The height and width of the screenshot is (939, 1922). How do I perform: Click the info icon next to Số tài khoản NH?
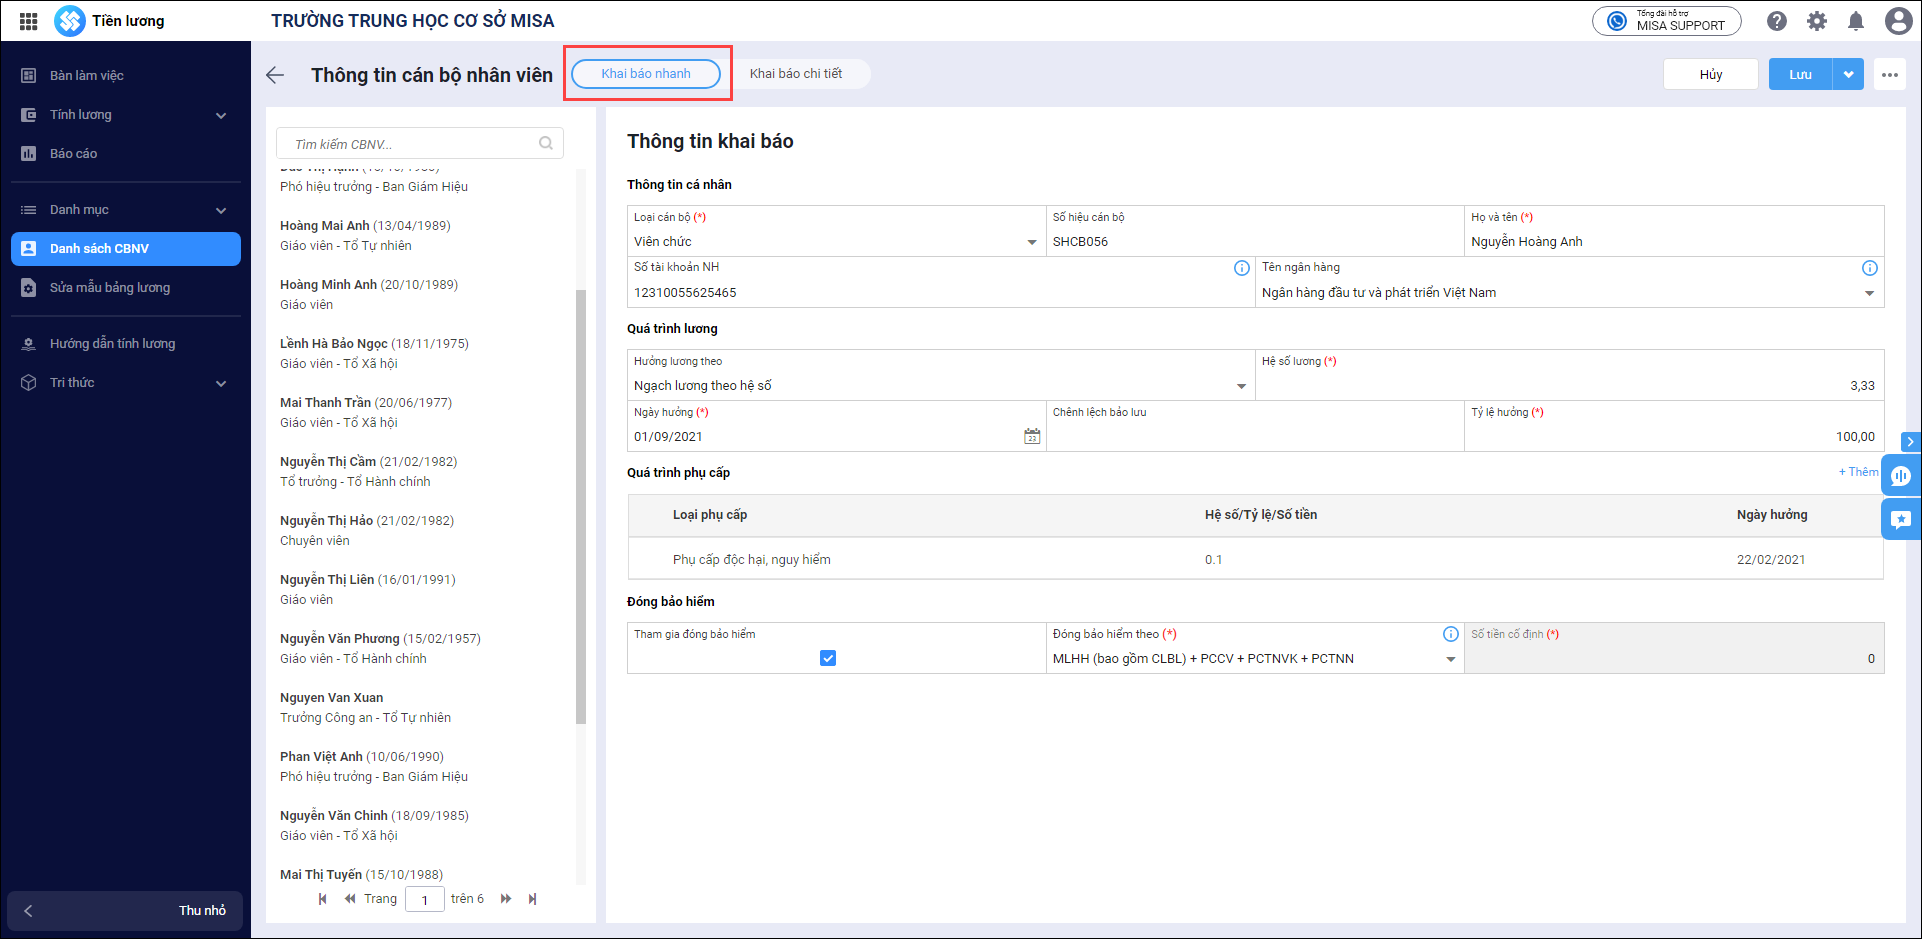[1241, 268]
